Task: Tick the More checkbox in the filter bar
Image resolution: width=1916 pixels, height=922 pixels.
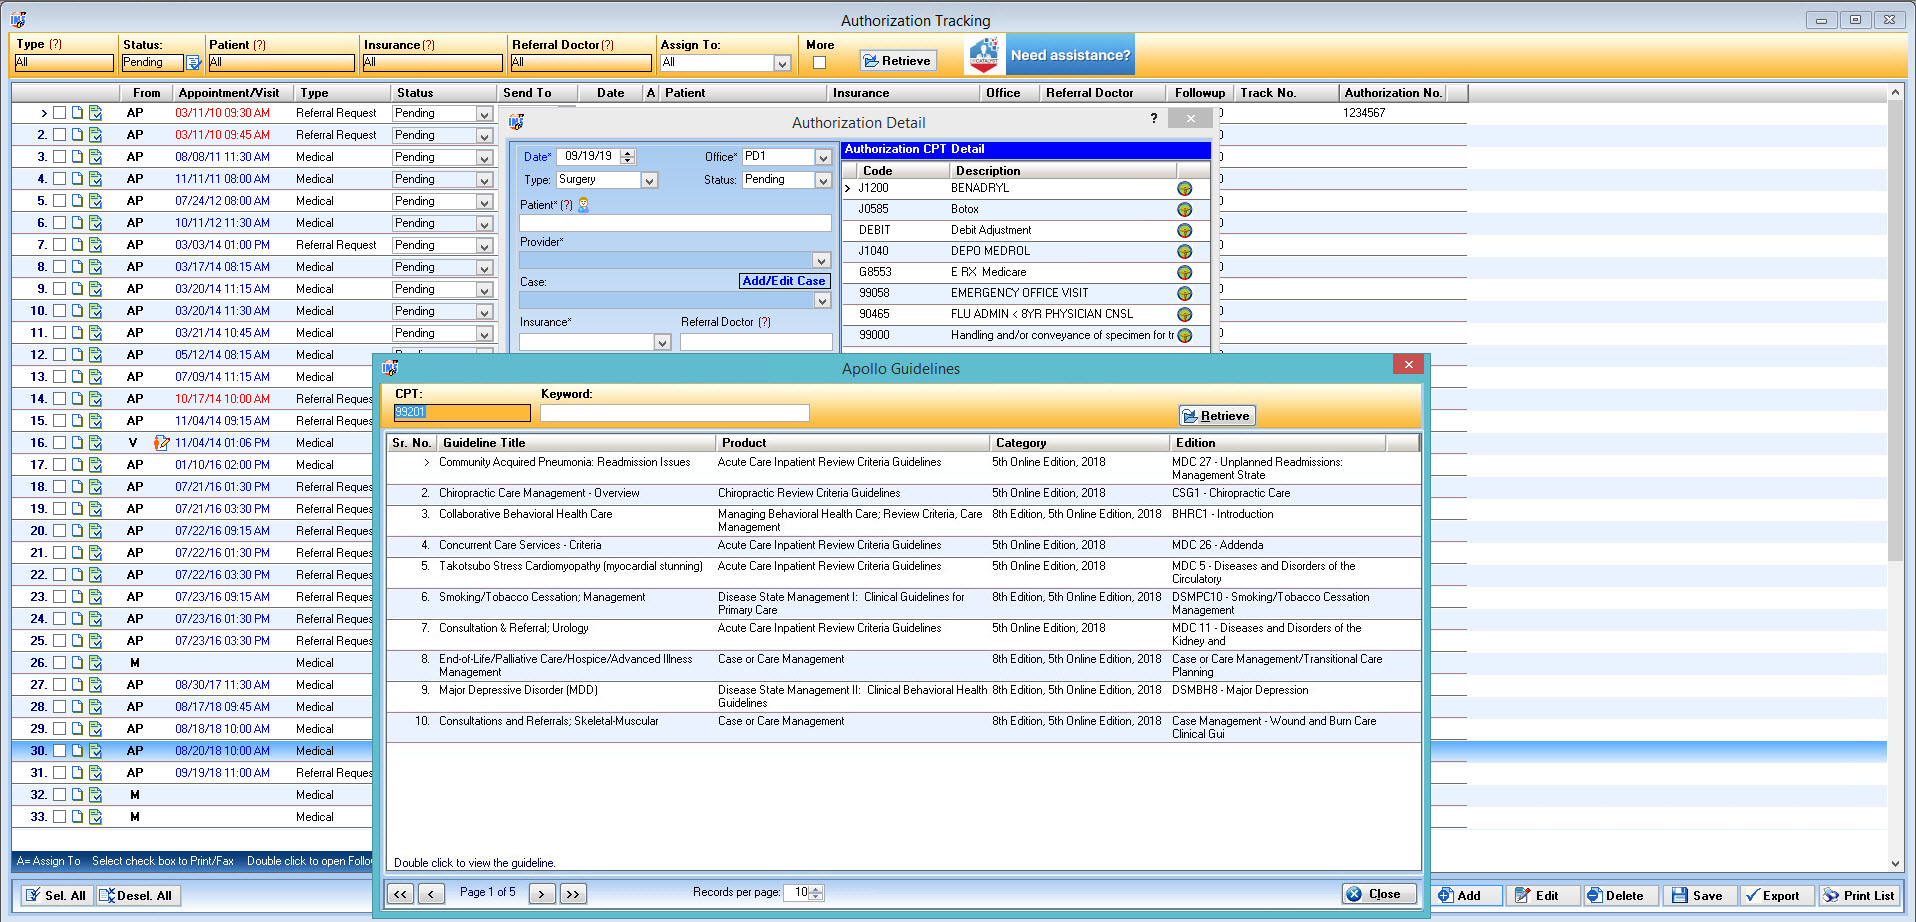Action: pyautogui.click(x=819, y=63)
